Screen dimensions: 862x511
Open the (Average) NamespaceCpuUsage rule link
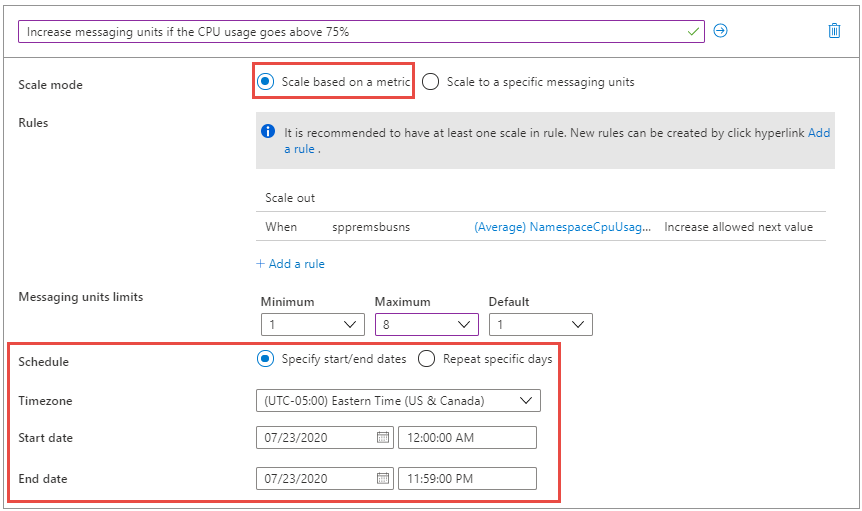[x=563, y=227]
